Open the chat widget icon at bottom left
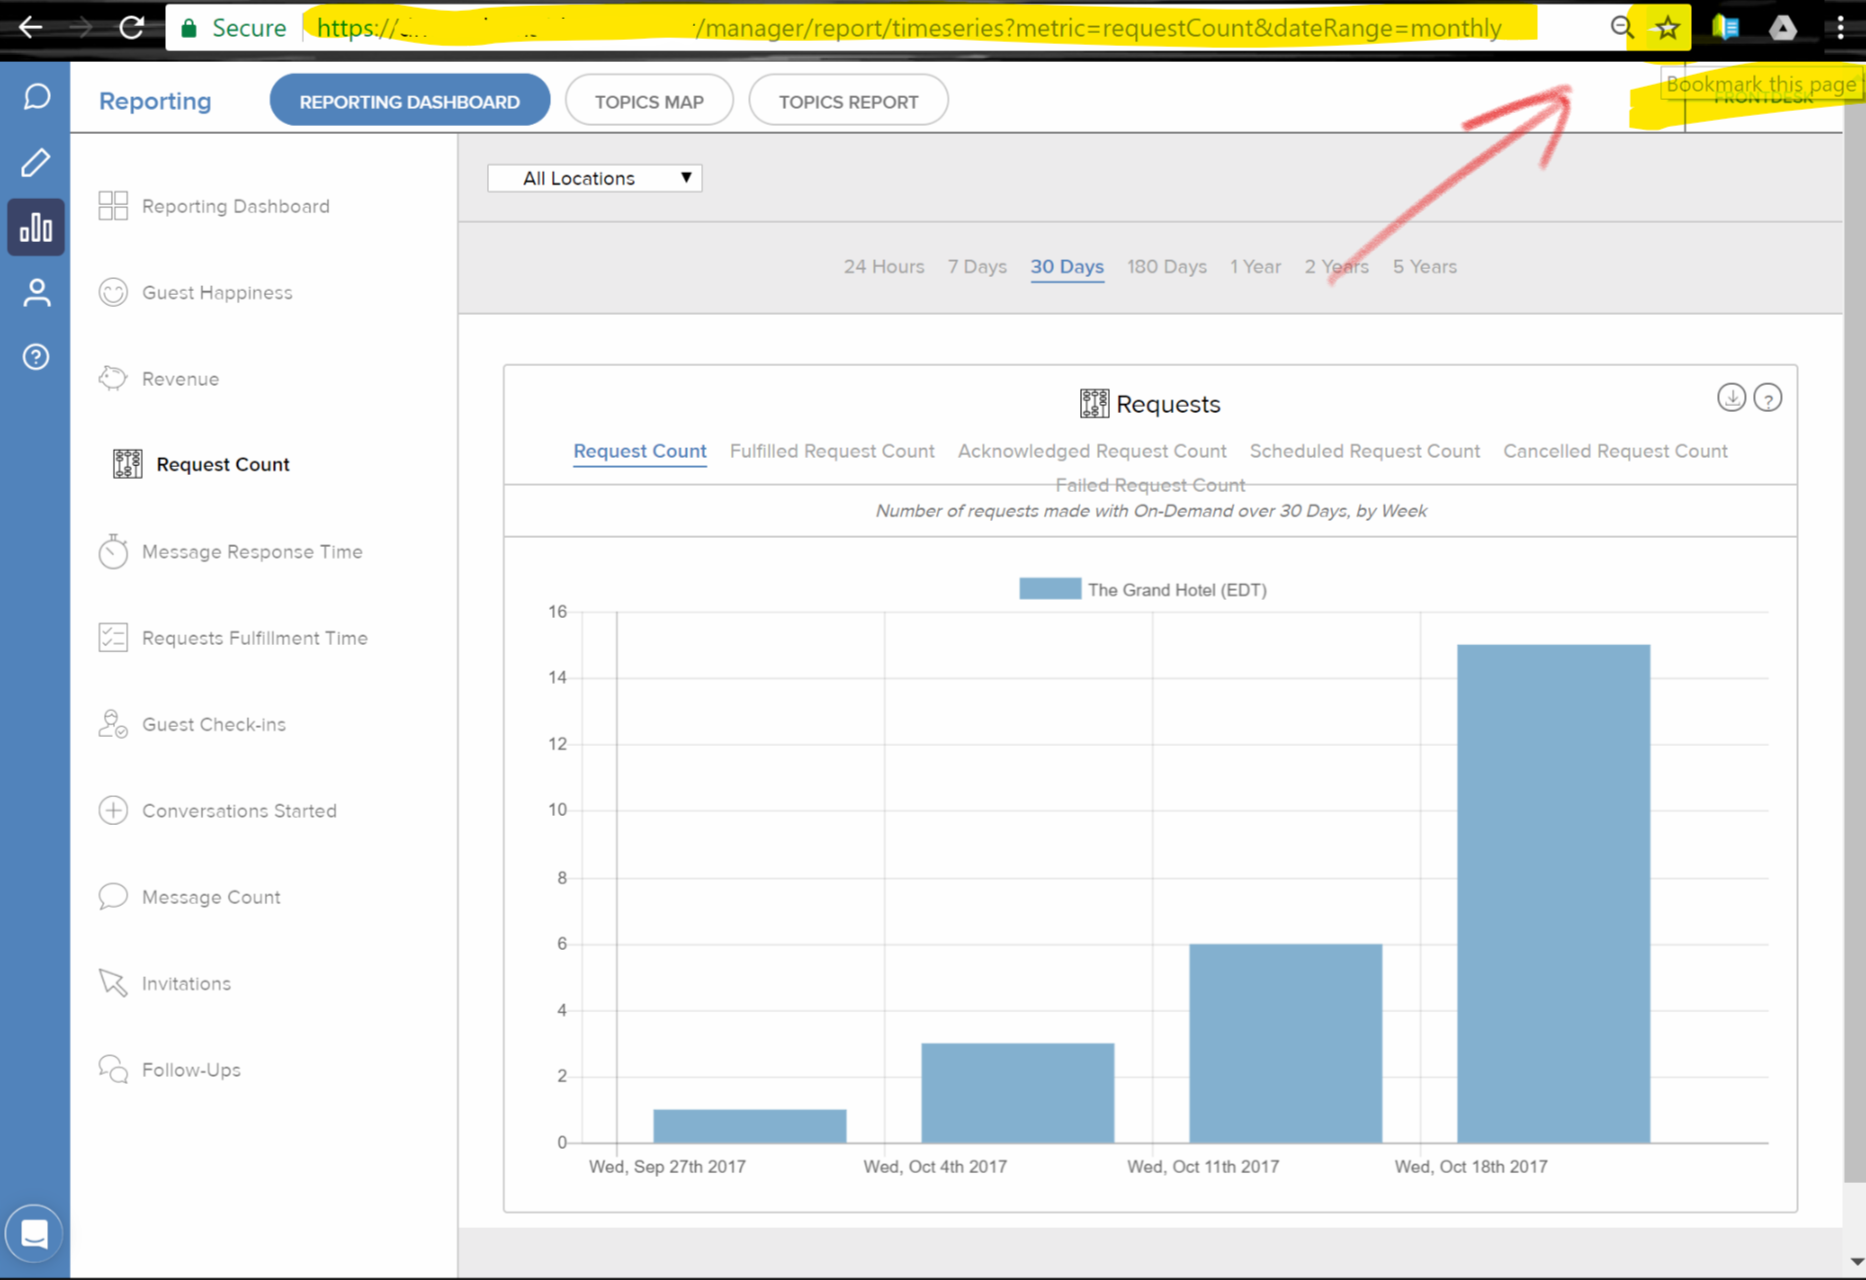Viewport: 1866px width, 1280px height. 34,1234
